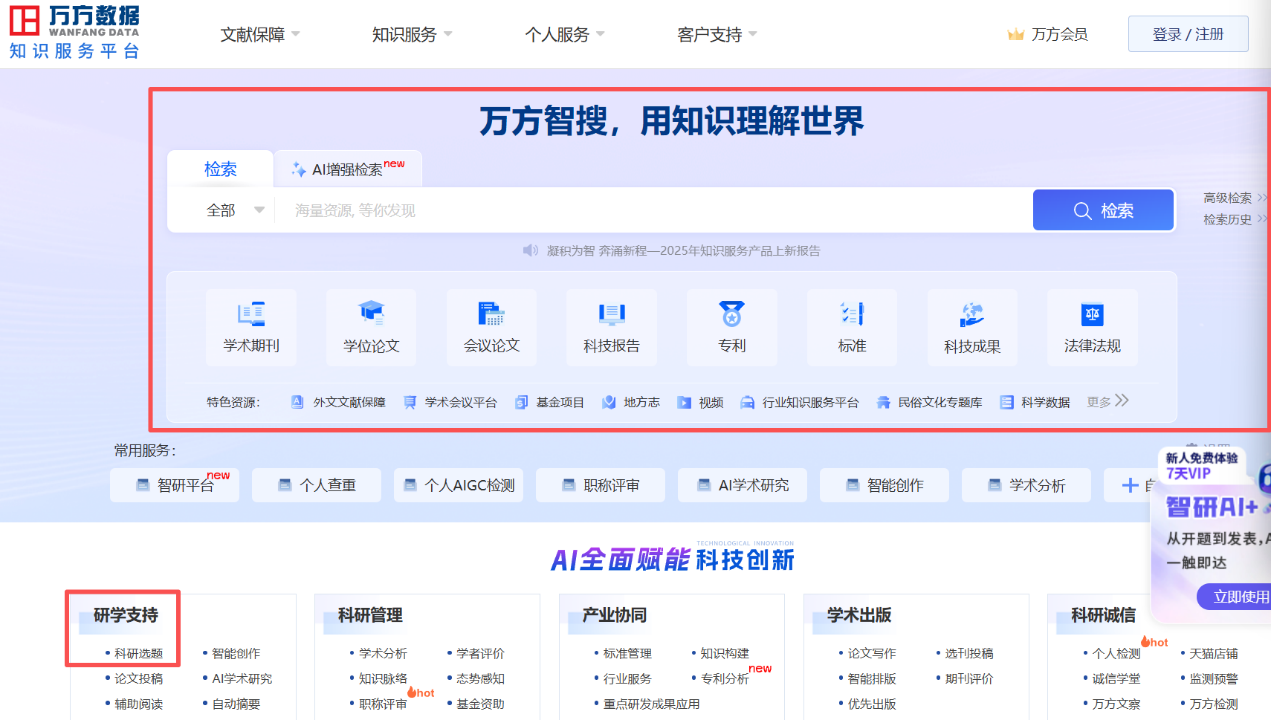This screenshot has width=1271, height=720.
Task: Click the 法律法规 scales icon
Action: 1092,314
